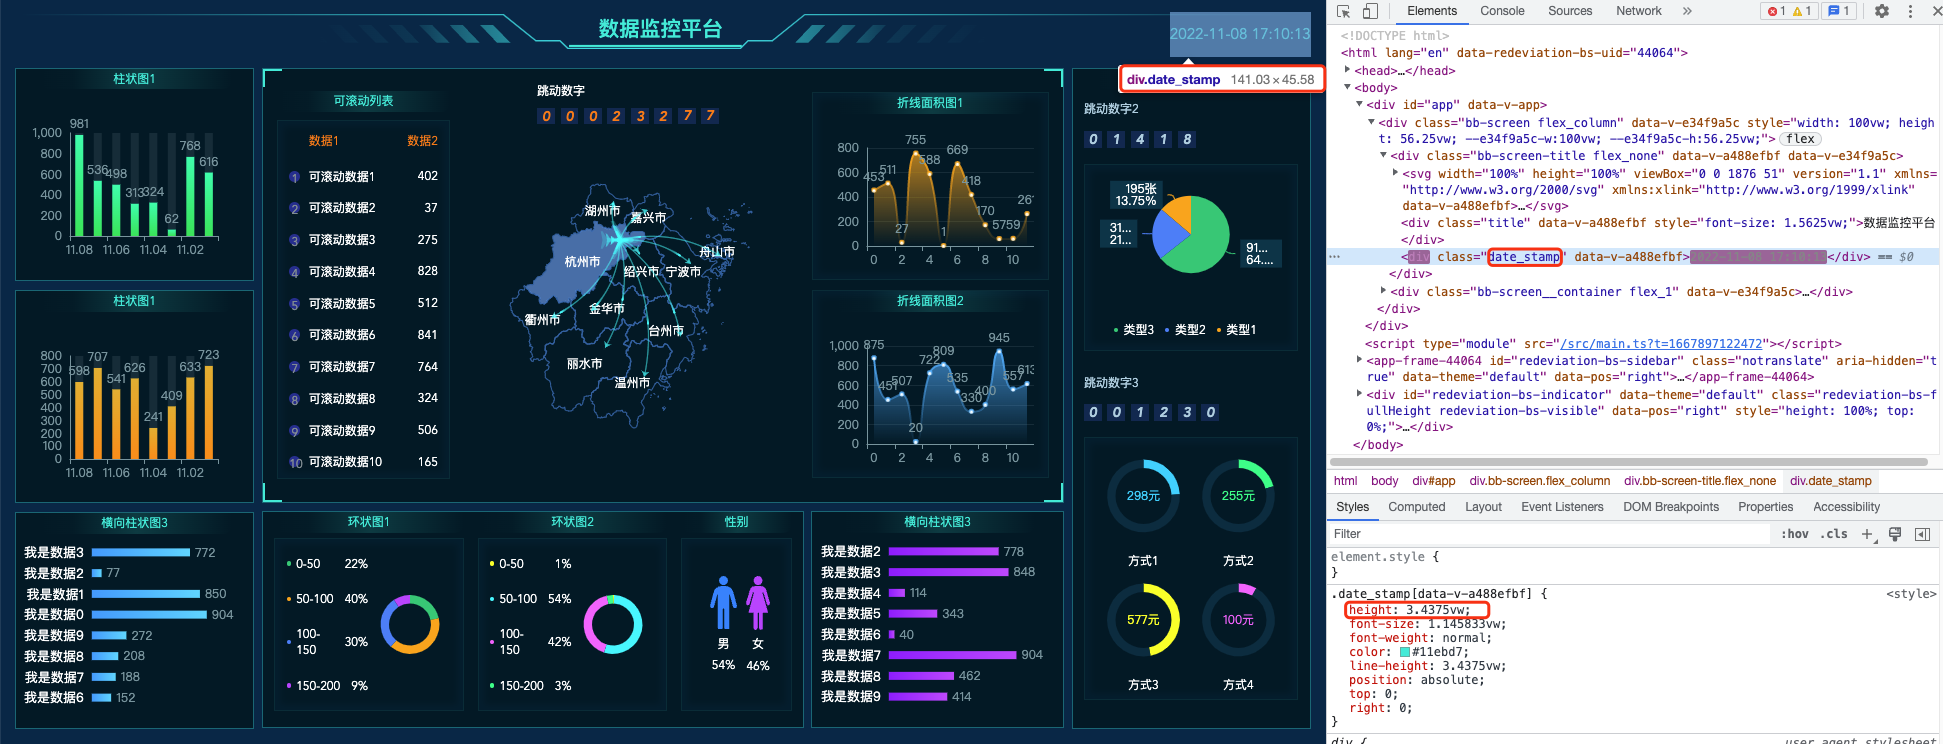Image resolution: width=1943 pixels, height=744 pixels.
Task: Open the Styles pane tab
Action: pos(1352,507)
